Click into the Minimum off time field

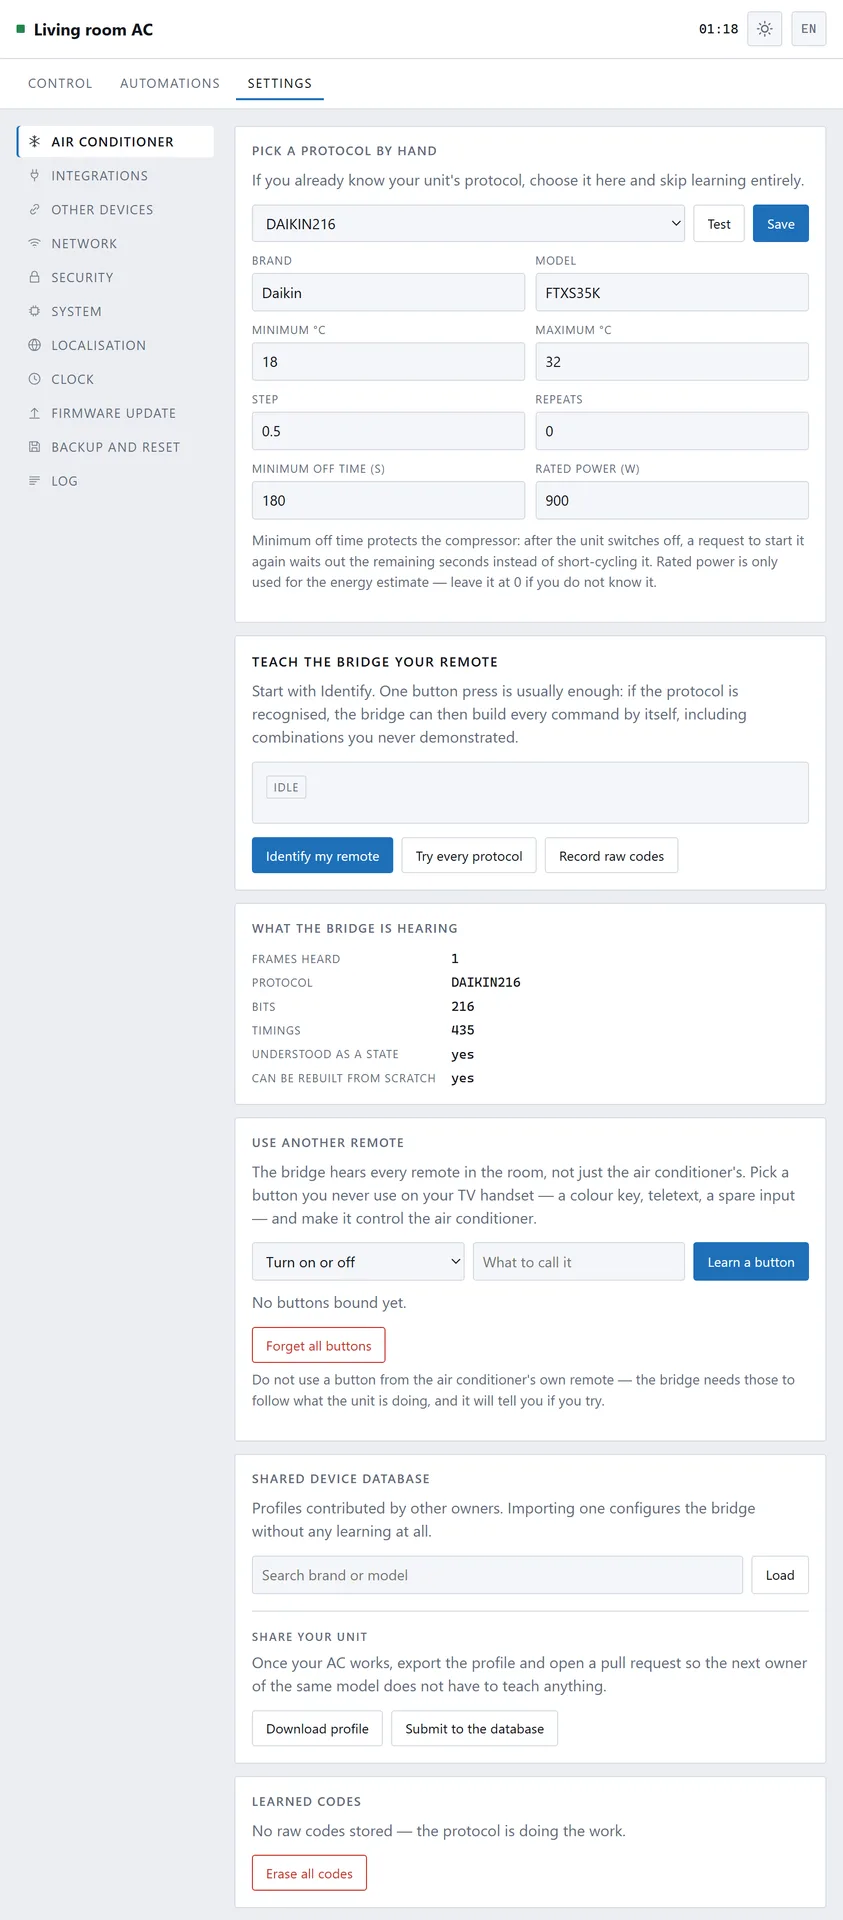click(x=388, y=501)
